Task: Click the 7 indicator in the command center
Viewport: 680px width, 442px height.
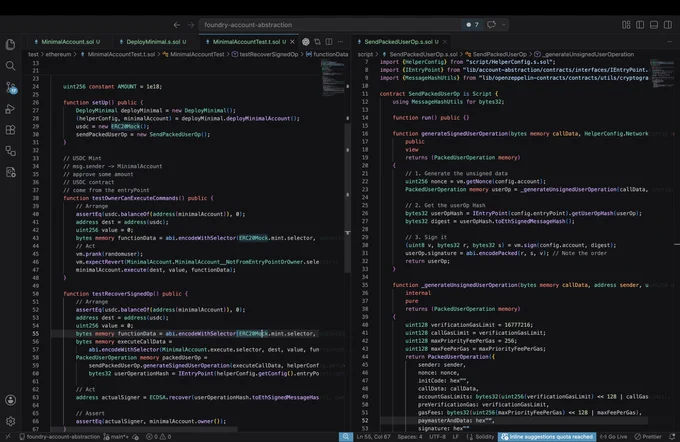Action: (x=472, y=25)
